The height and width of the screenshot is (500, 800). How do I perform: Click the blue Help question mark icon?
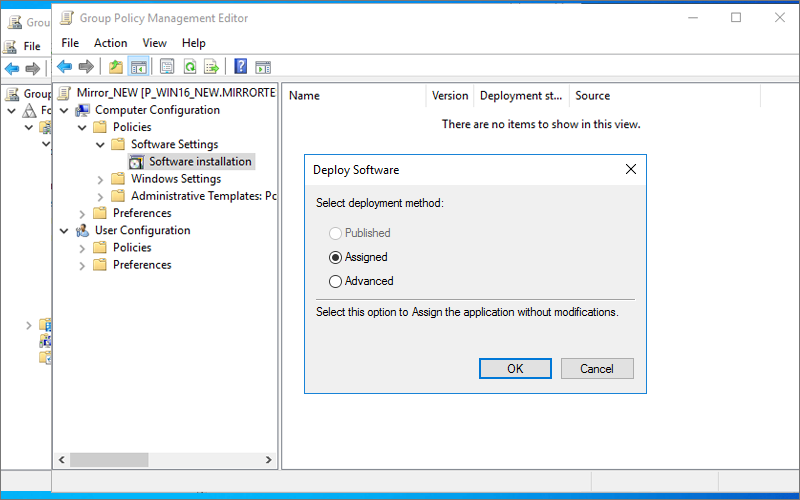[240, 66]
